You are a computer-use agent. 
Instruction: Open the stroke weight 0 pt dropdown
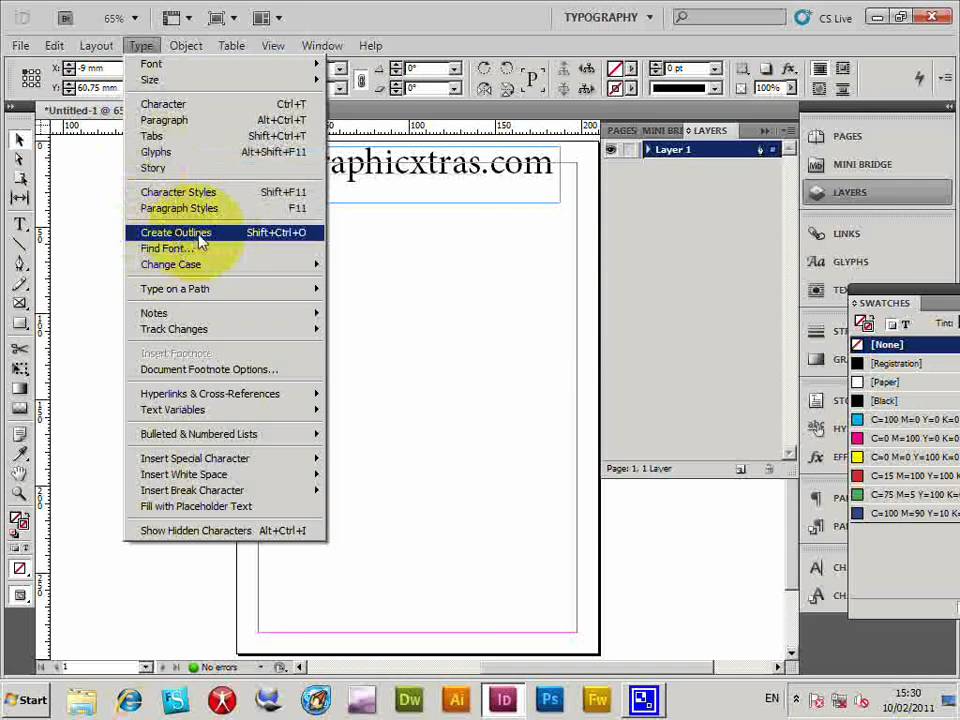[714, 69]
